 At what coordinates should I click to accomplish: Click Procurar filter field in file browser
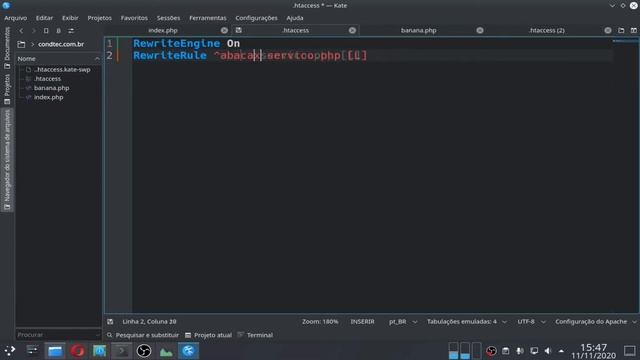pyautogui.click(x=58, y=335)
